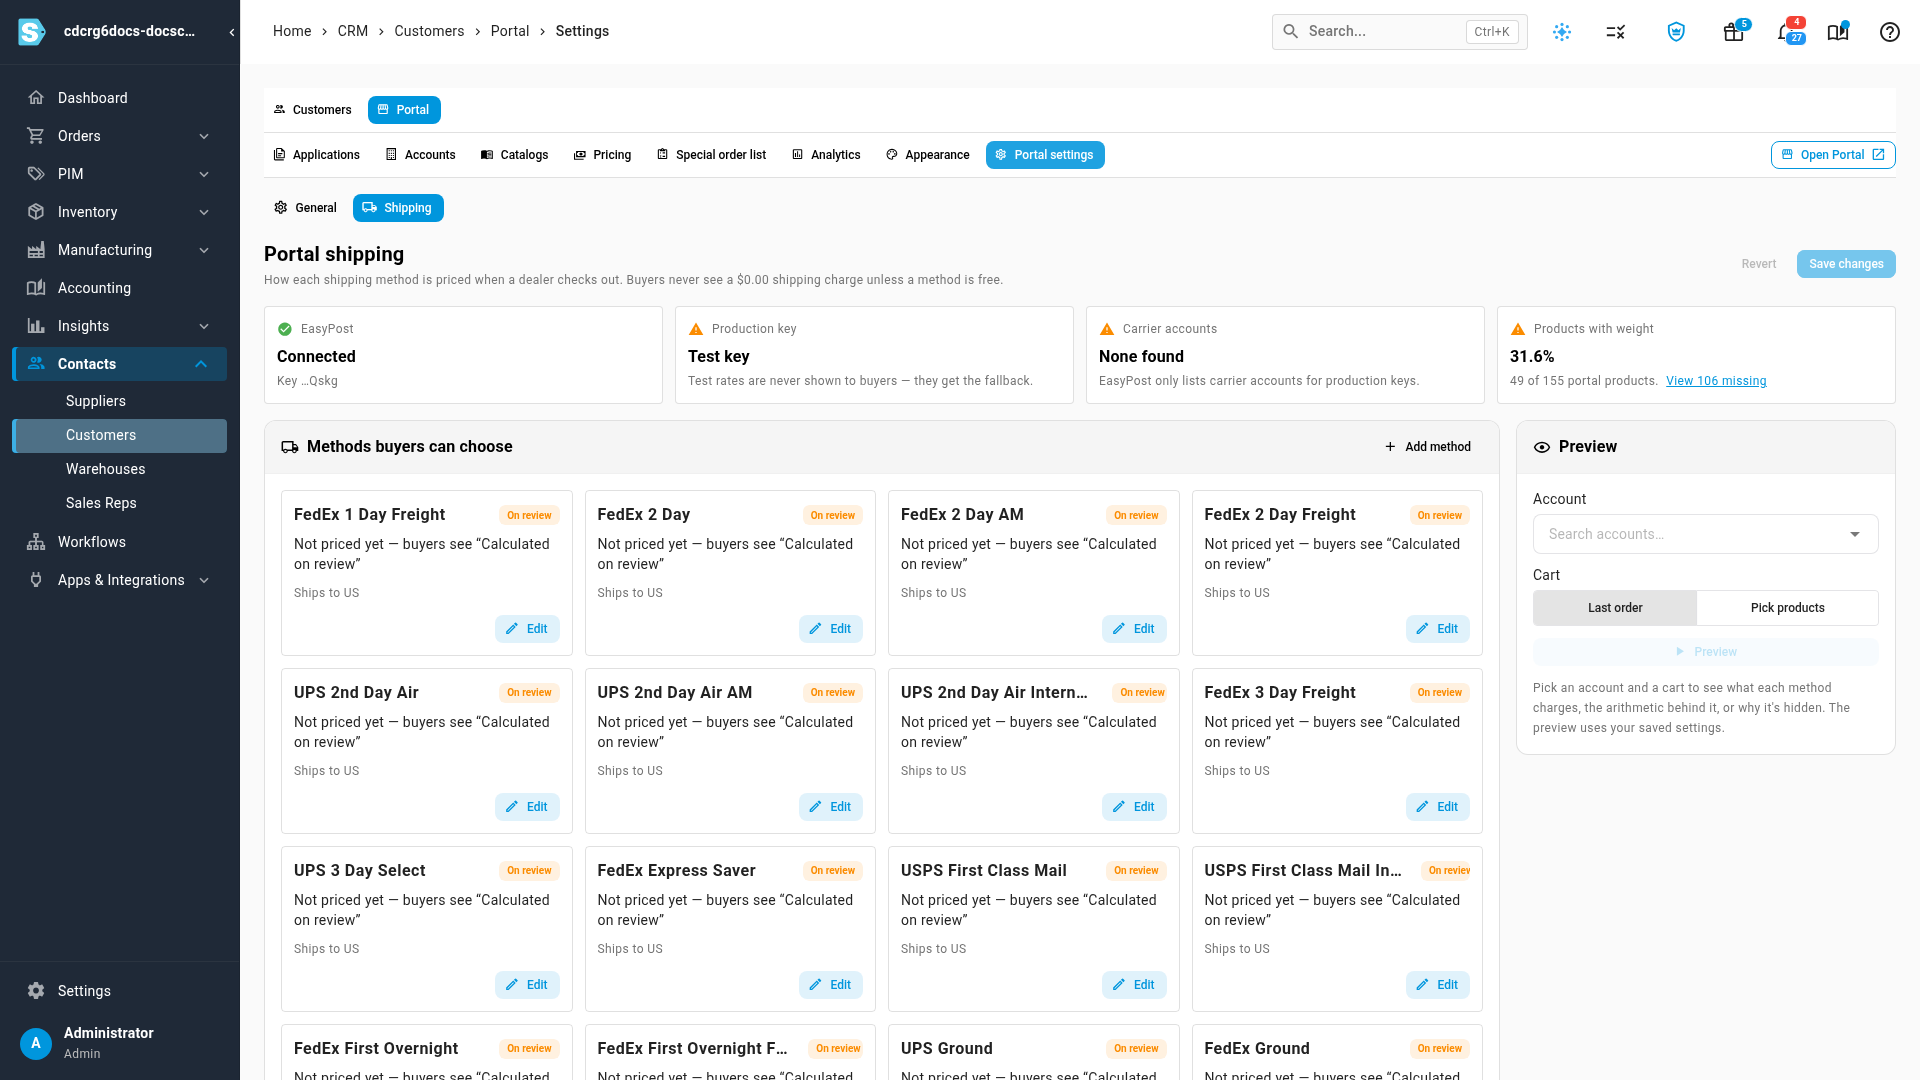The image size is (1920, 1080).
Task: Open the notifications bell icon
Action: (x=1786, y=32)
